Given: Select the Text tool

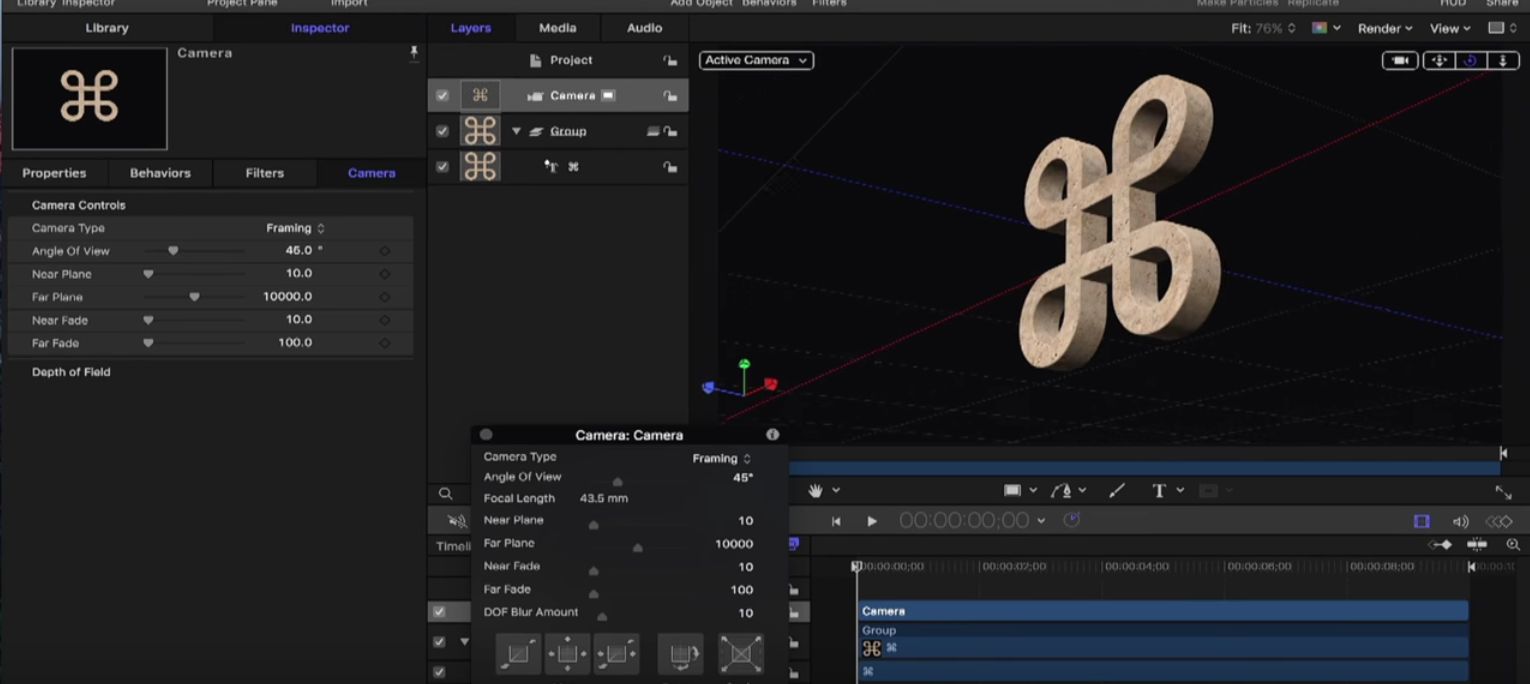Looking at the screenshot, I should 1159,491.
